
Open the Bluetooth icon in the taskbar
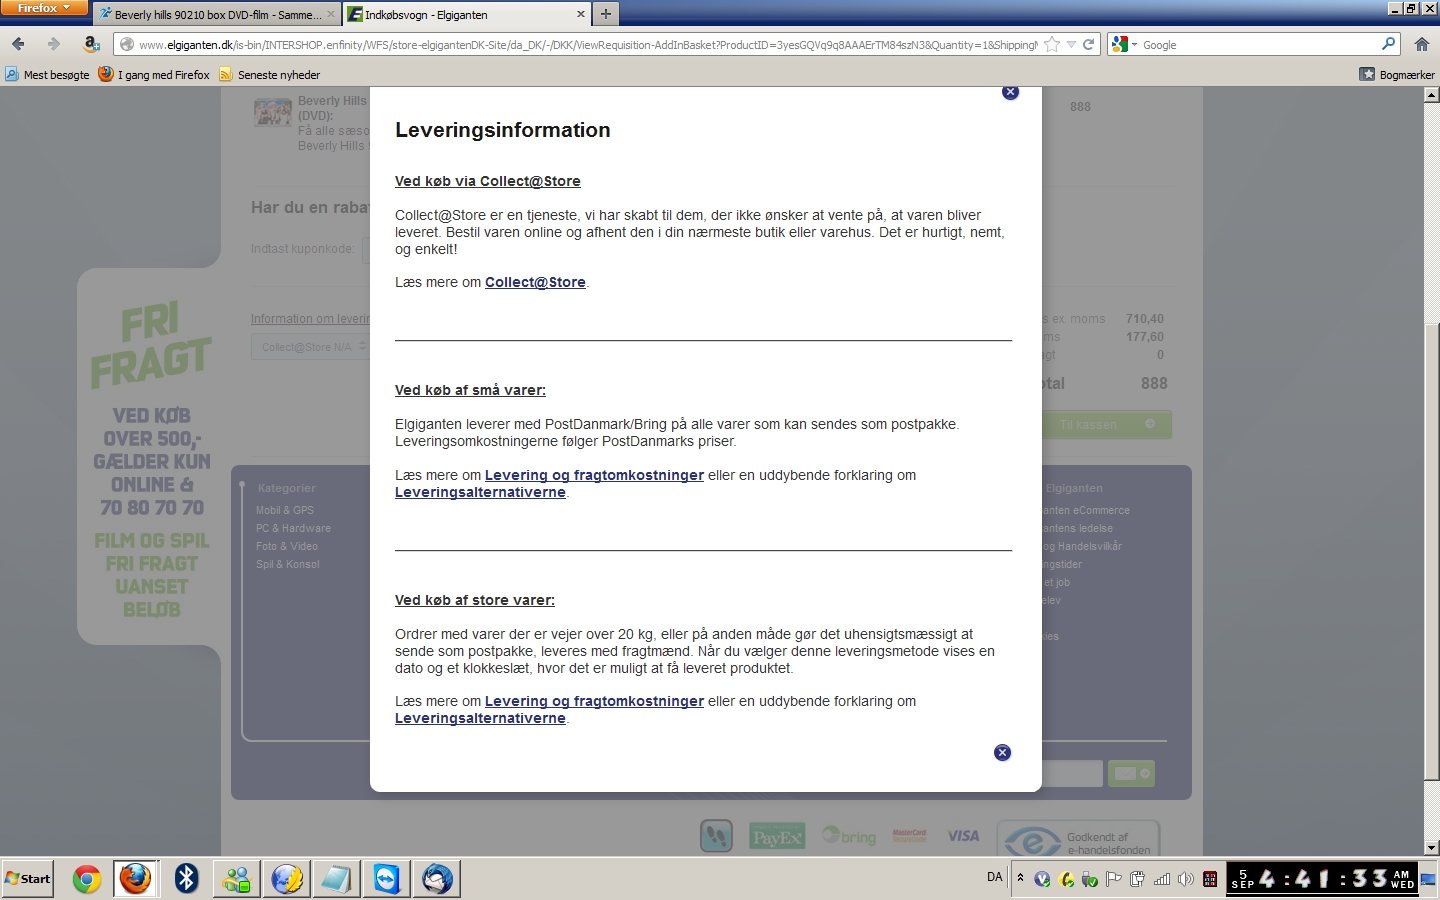point(186,879)
